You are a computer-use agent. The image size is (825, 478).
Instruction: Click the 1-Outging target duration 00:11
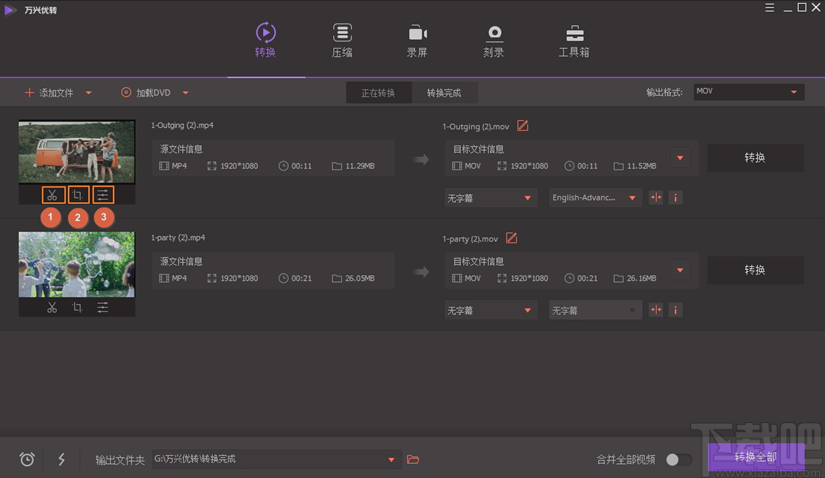click(x=587, y=166)
